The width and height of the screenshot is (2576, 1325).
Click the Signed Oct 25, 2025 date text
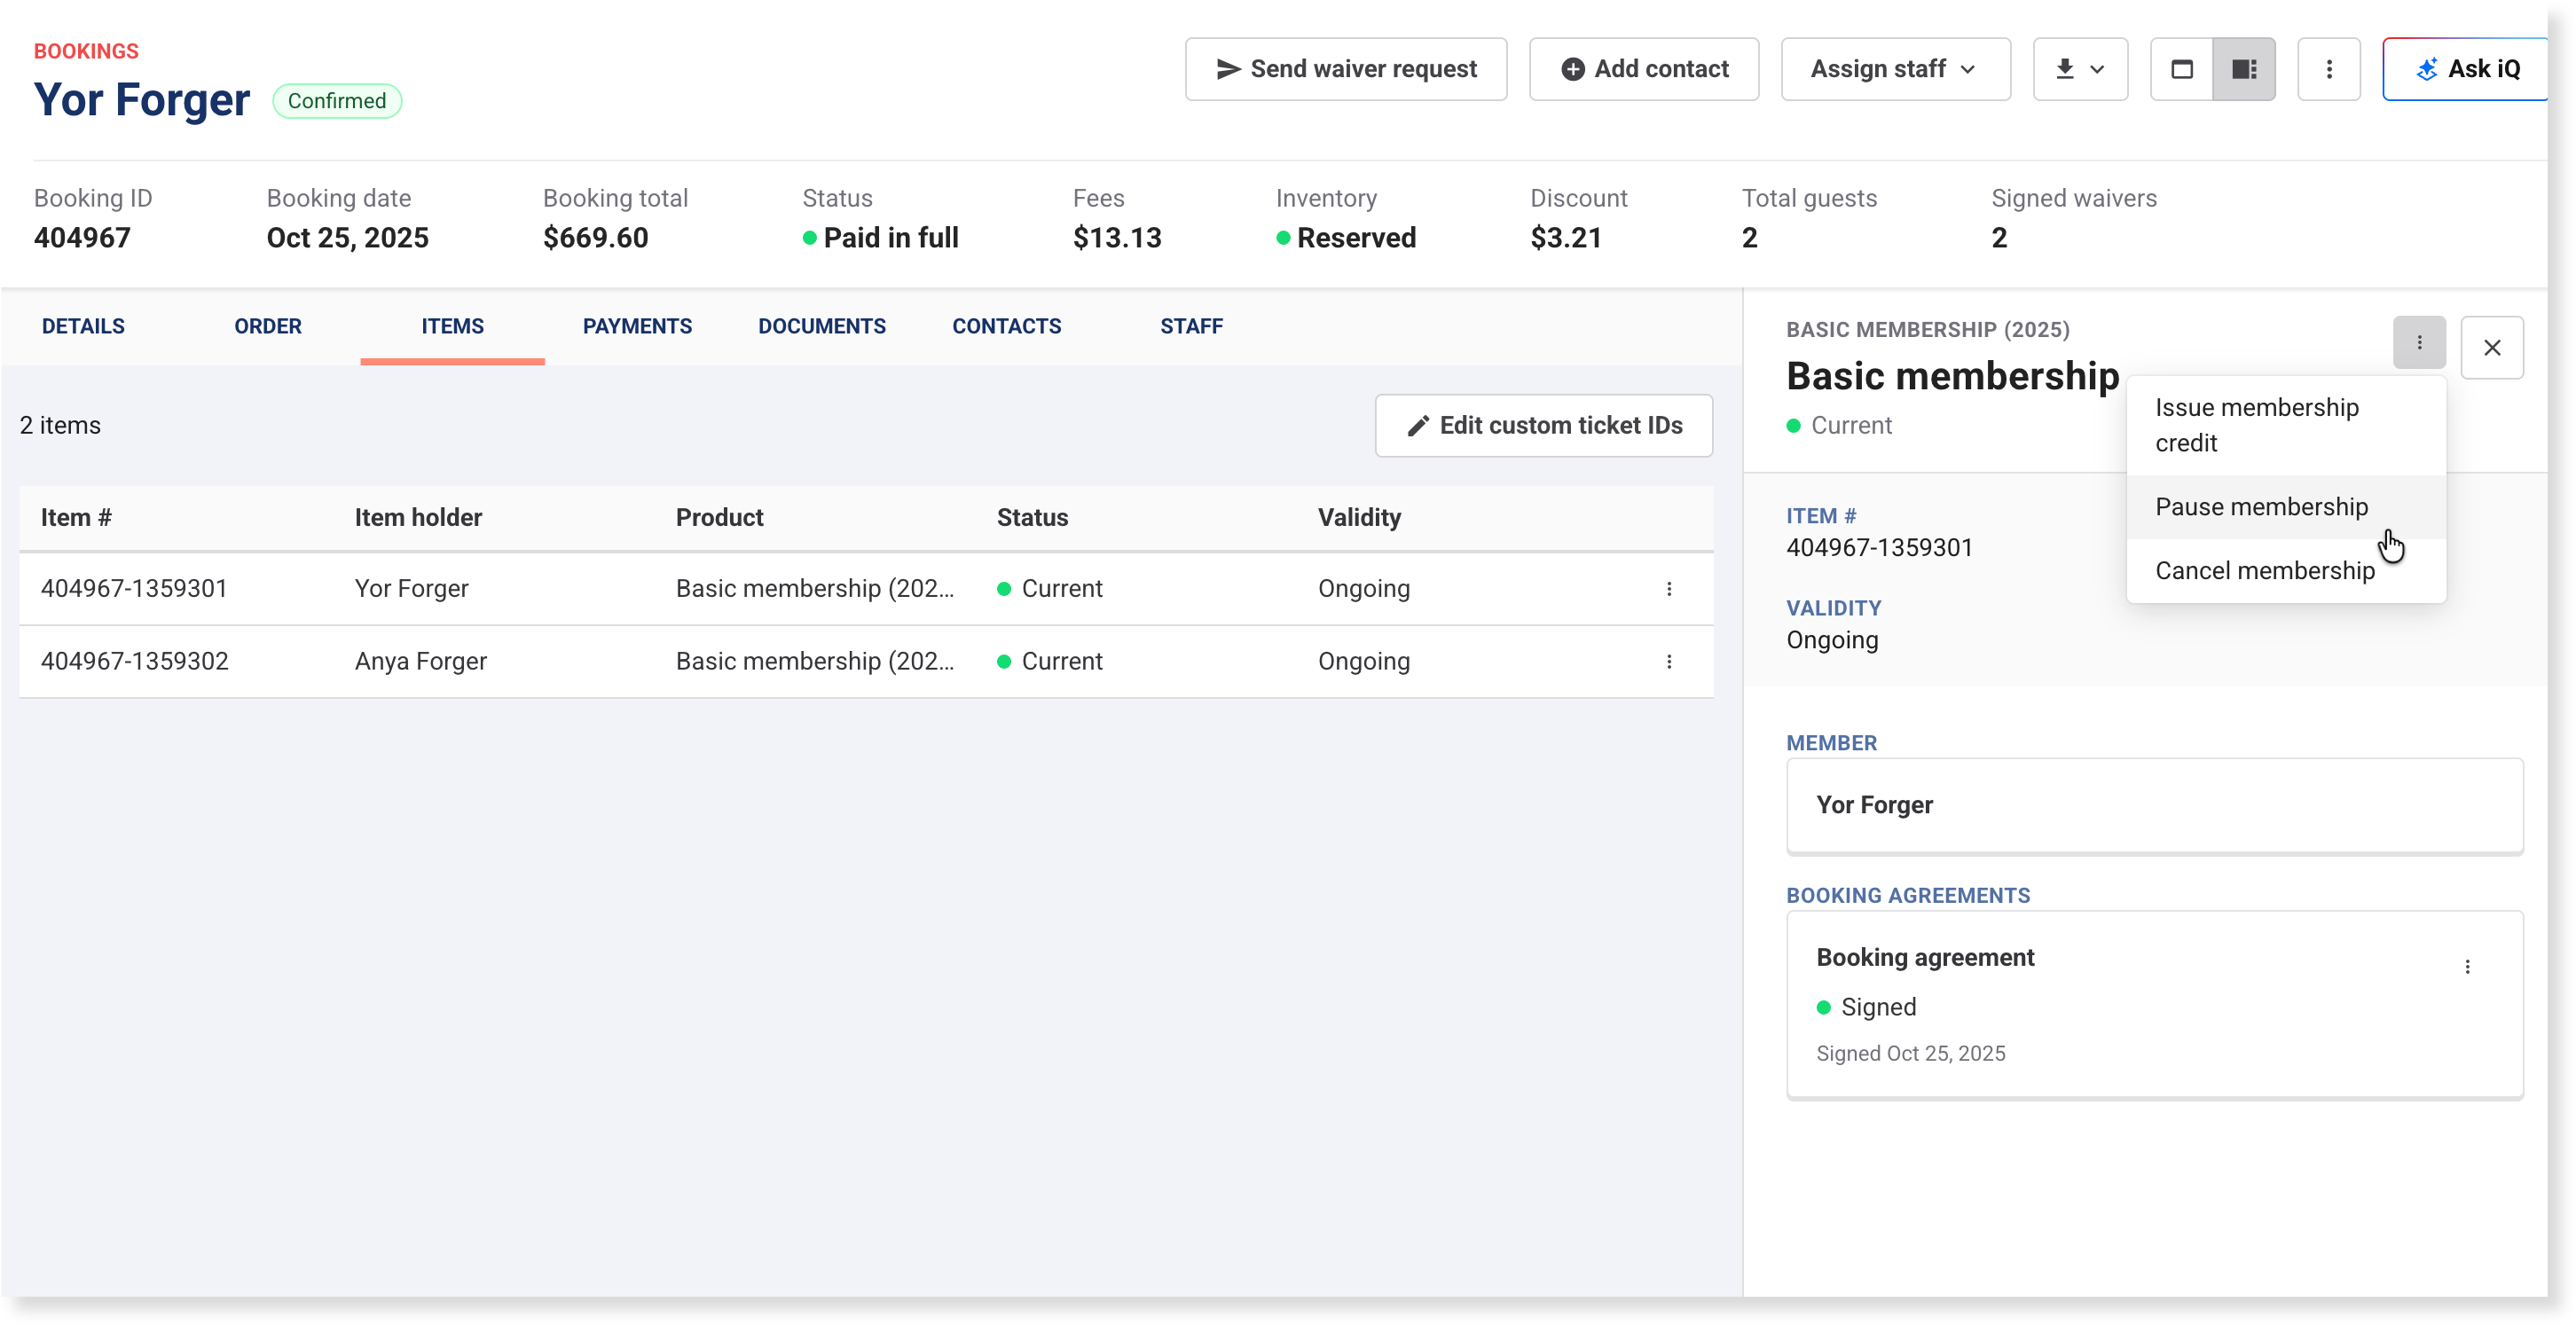1910,1053
